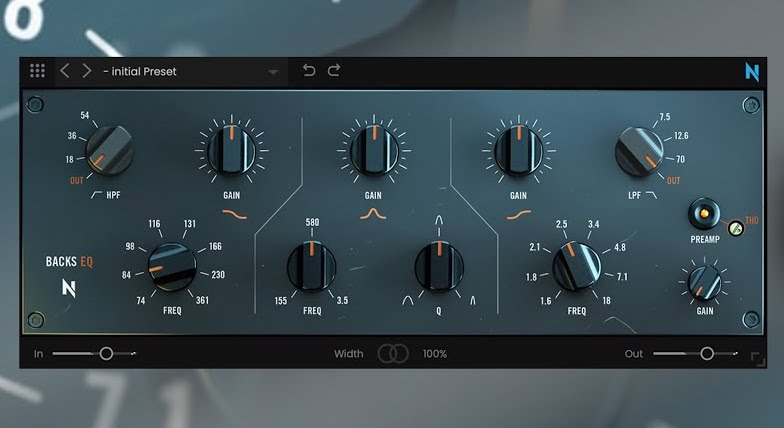Click the LPF frequency selector knob

coord(642,149)
